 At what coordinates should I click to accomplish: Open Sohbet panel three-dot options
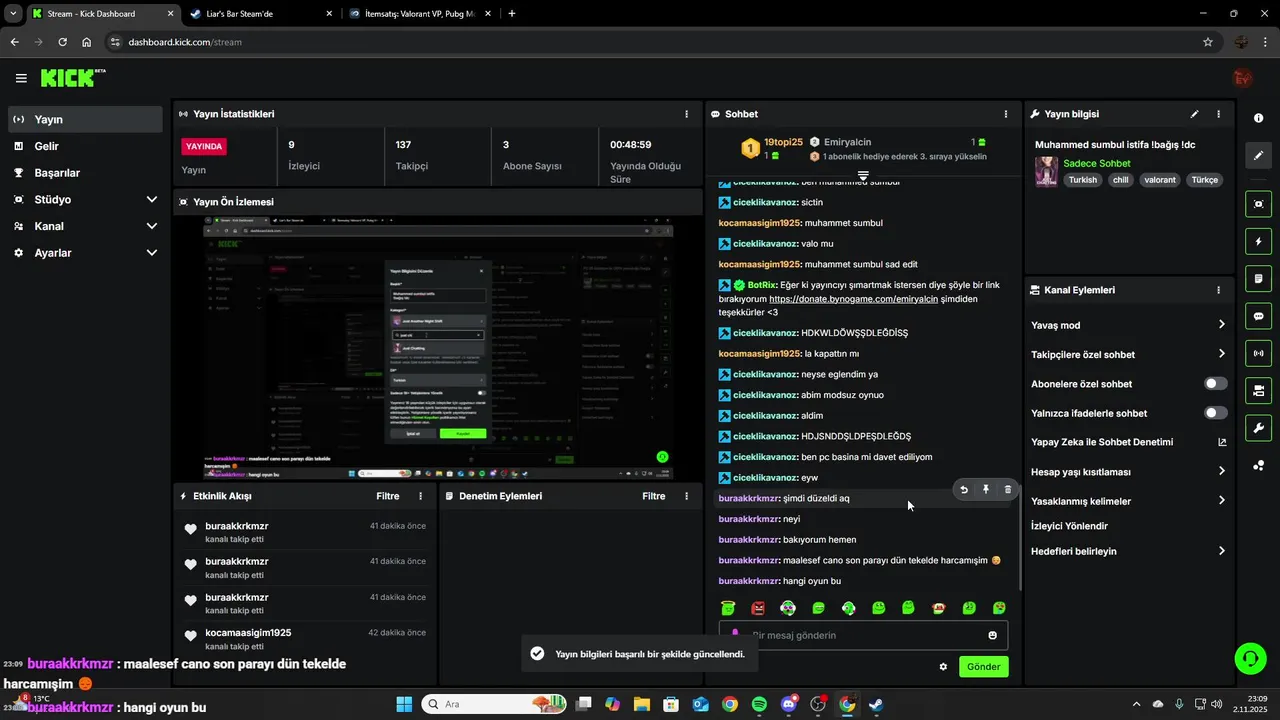click(x=1005, y=114)
